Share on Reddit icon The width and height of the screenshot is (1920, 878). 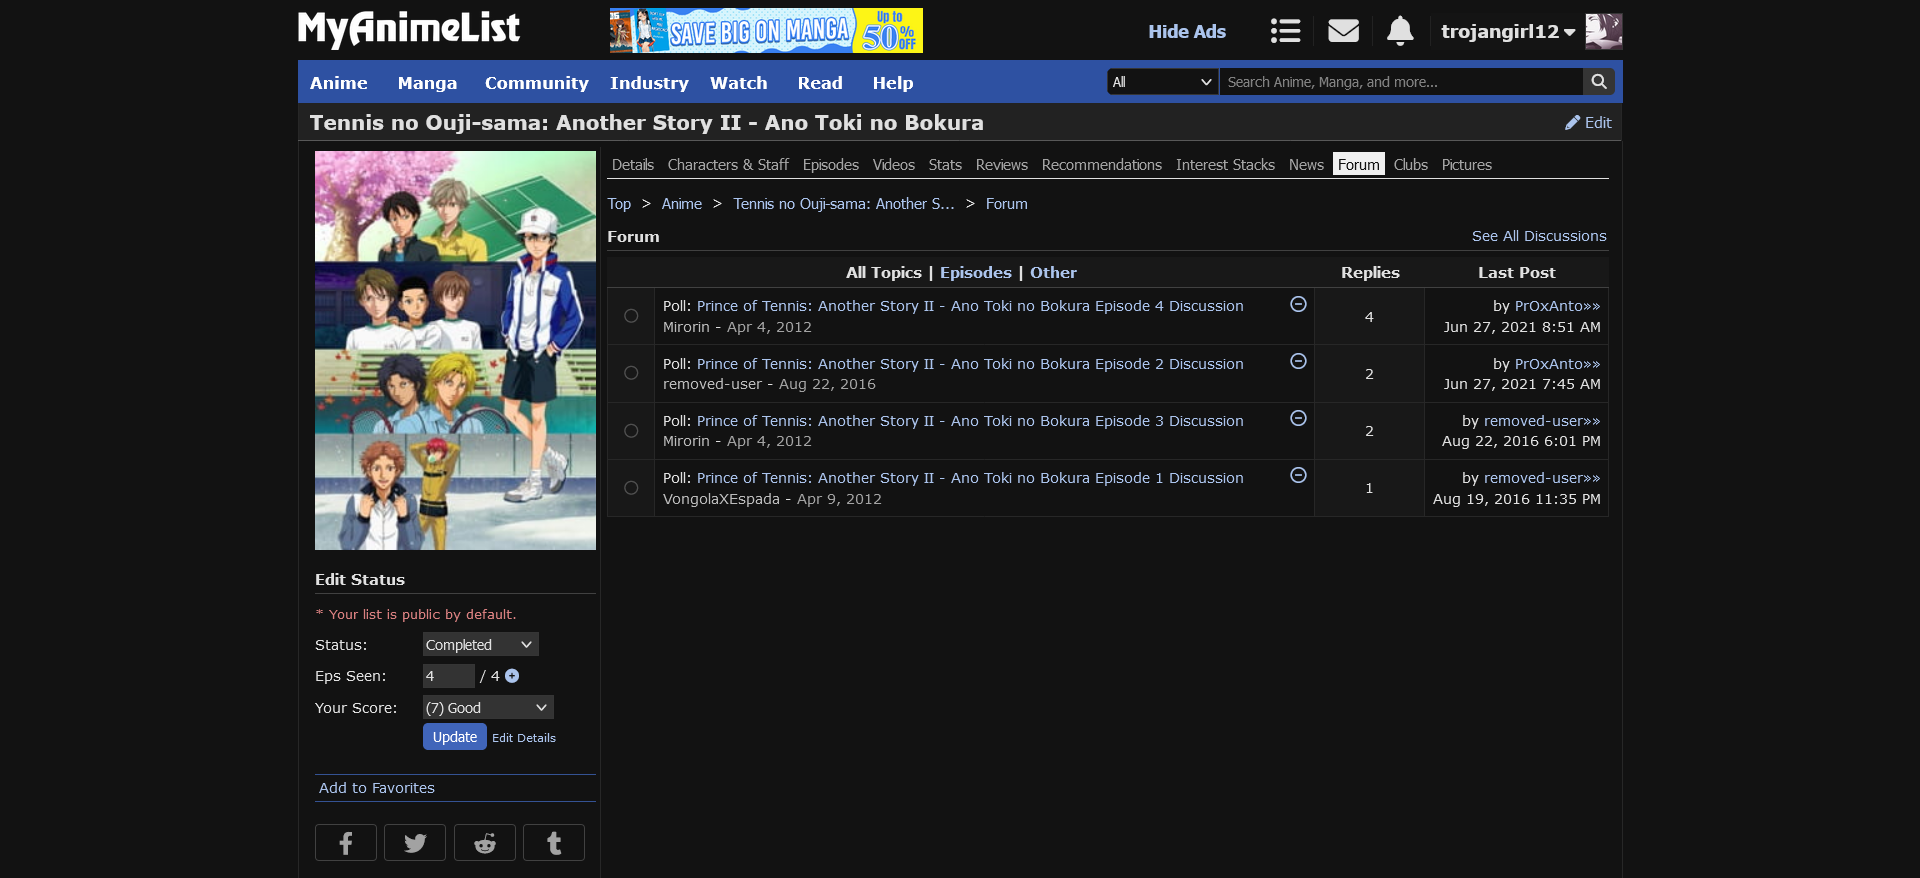(x=485, y=843)
